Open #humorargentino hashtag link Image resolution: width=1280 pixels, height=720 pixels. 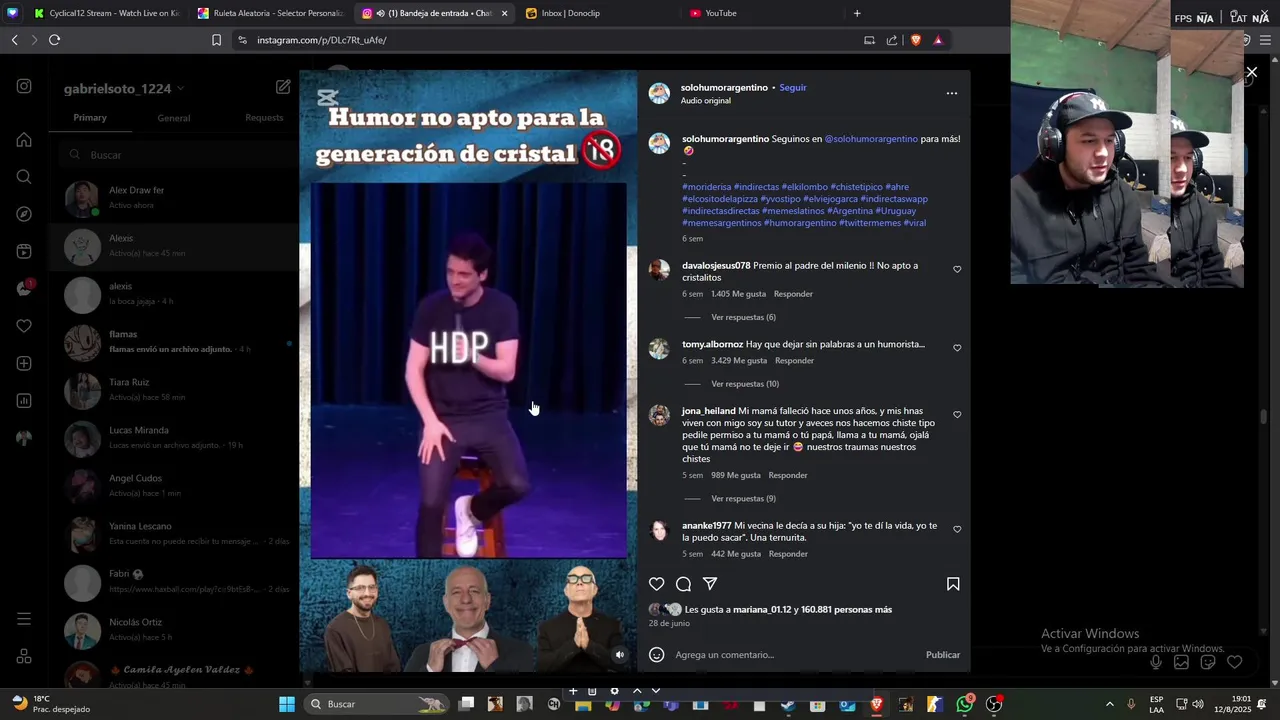pos(800,223)
